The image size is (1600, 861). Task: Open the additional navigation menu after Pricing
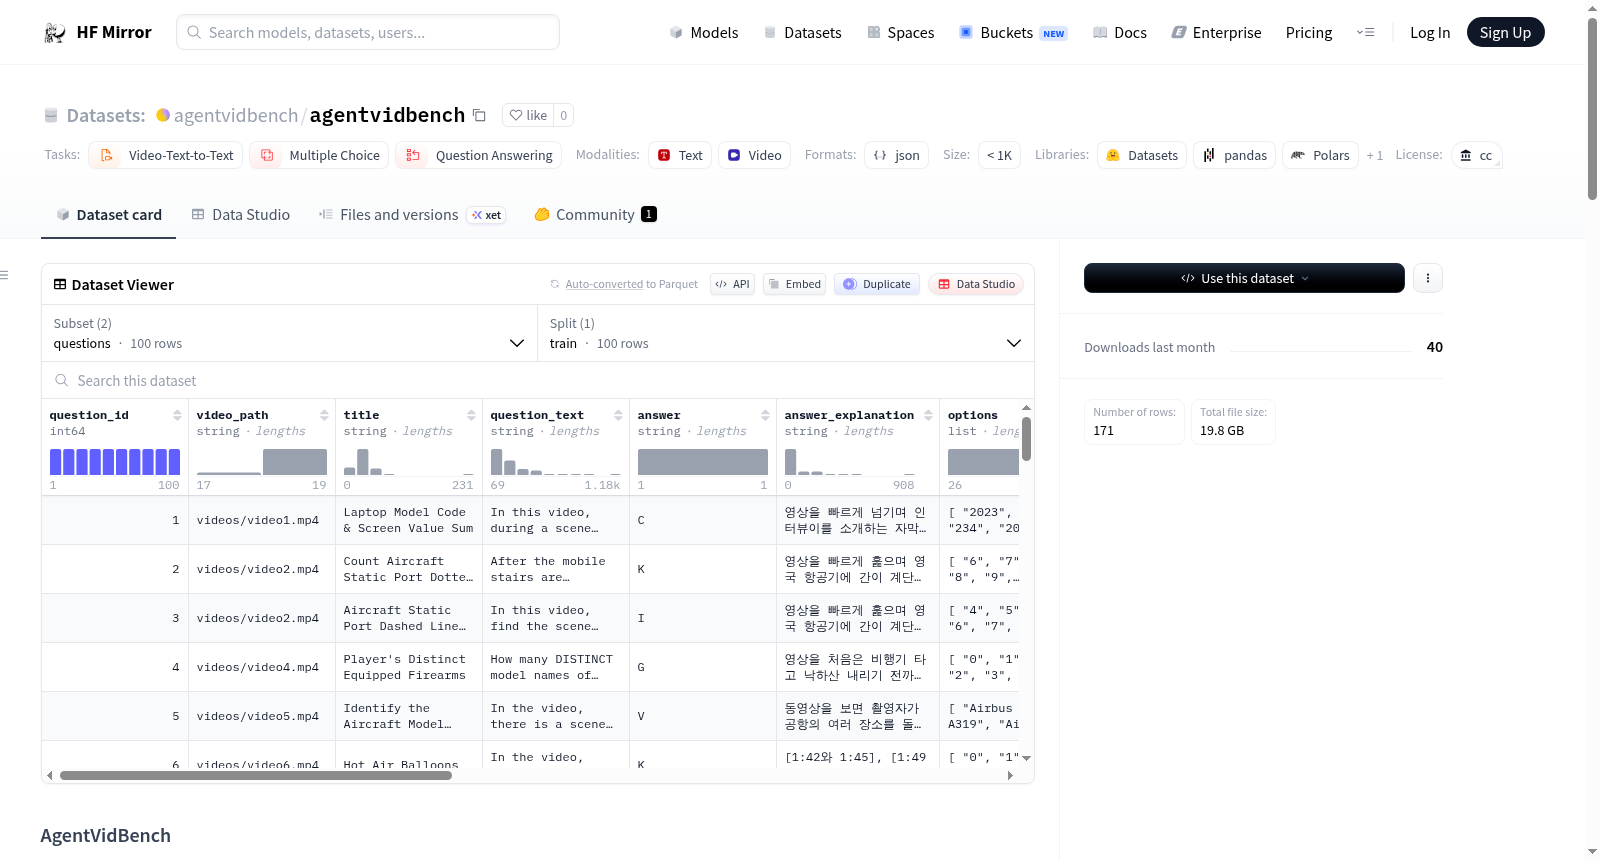pyautogui.click(x=1365, y=32)
